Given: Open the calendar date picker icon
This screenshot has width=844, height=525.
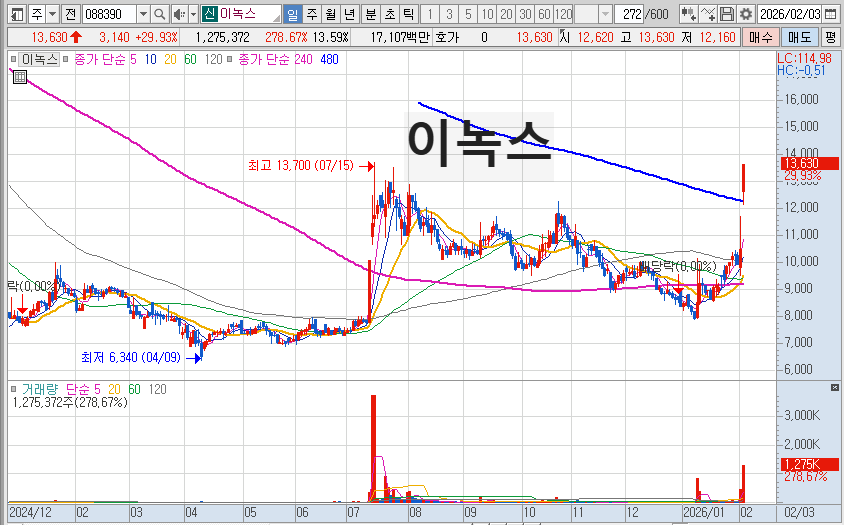Looking at the screenshot, I should point(831,14).
